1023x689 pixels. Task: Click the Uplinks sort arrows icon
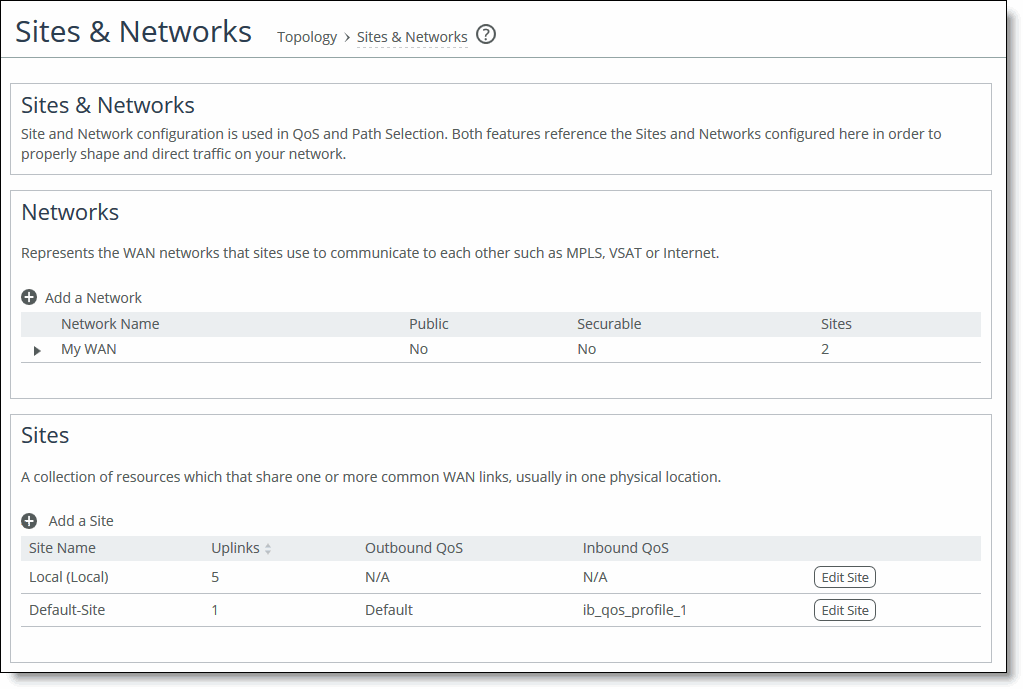(x=268, y=549)
